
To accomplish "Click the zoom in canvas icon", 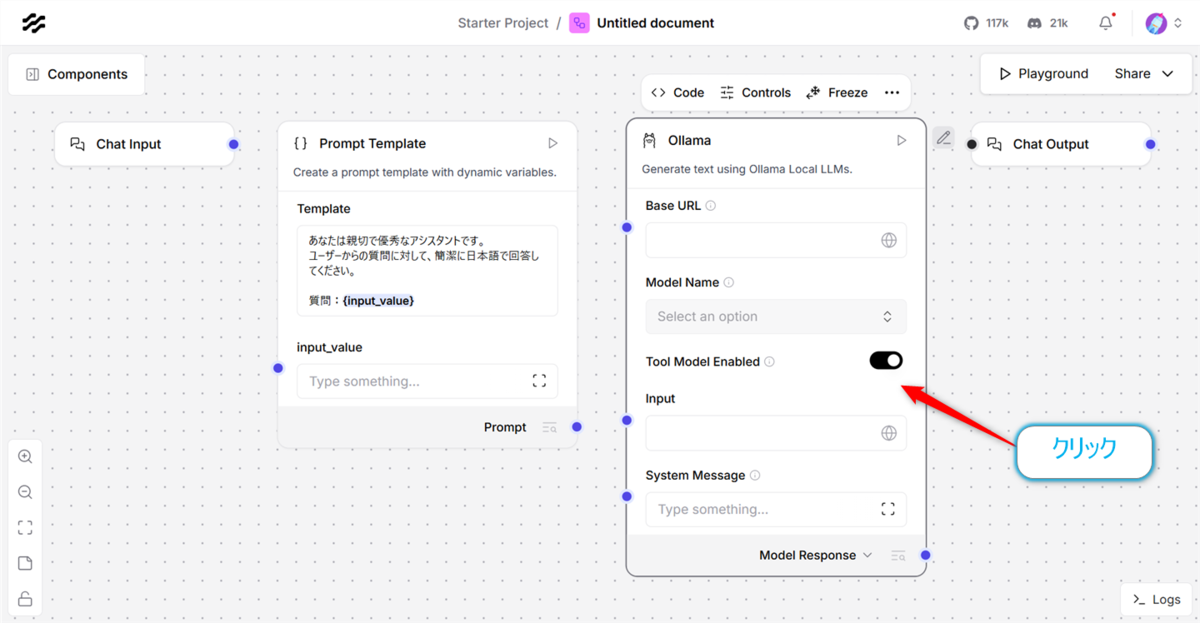I will (25, 456).
